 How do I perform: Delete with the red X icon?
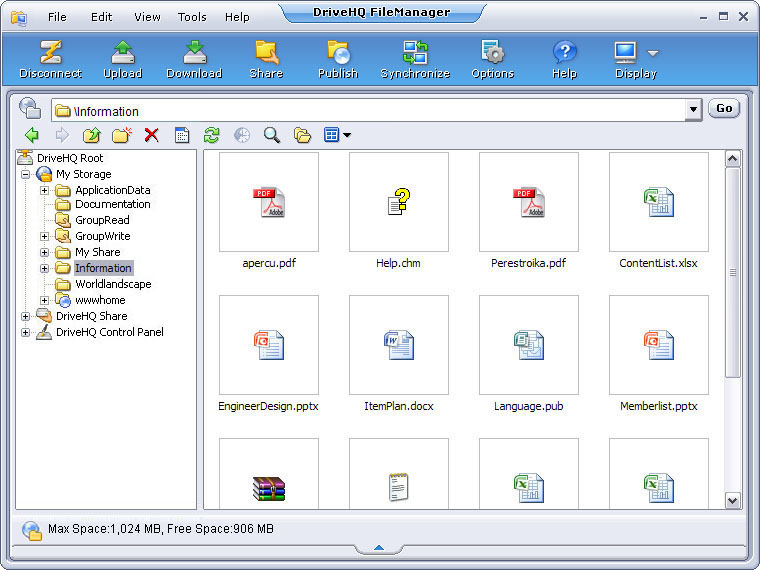[x=152, y=135]
